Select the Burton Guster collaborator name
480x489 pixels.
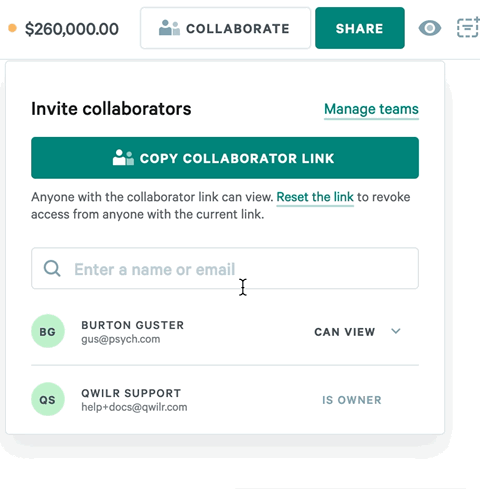tap(133, 325)
